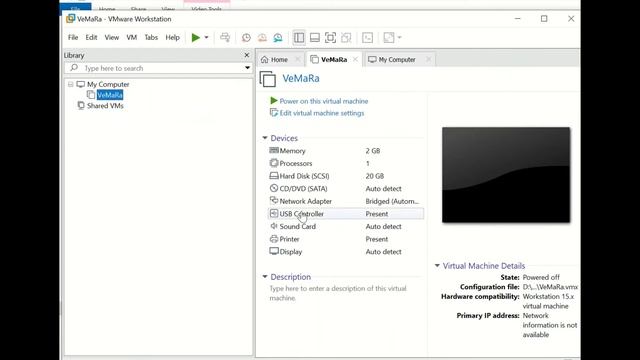Open the VM menu
The height and width of the screenshot is (360, 640).
click(x=131, y=38)
